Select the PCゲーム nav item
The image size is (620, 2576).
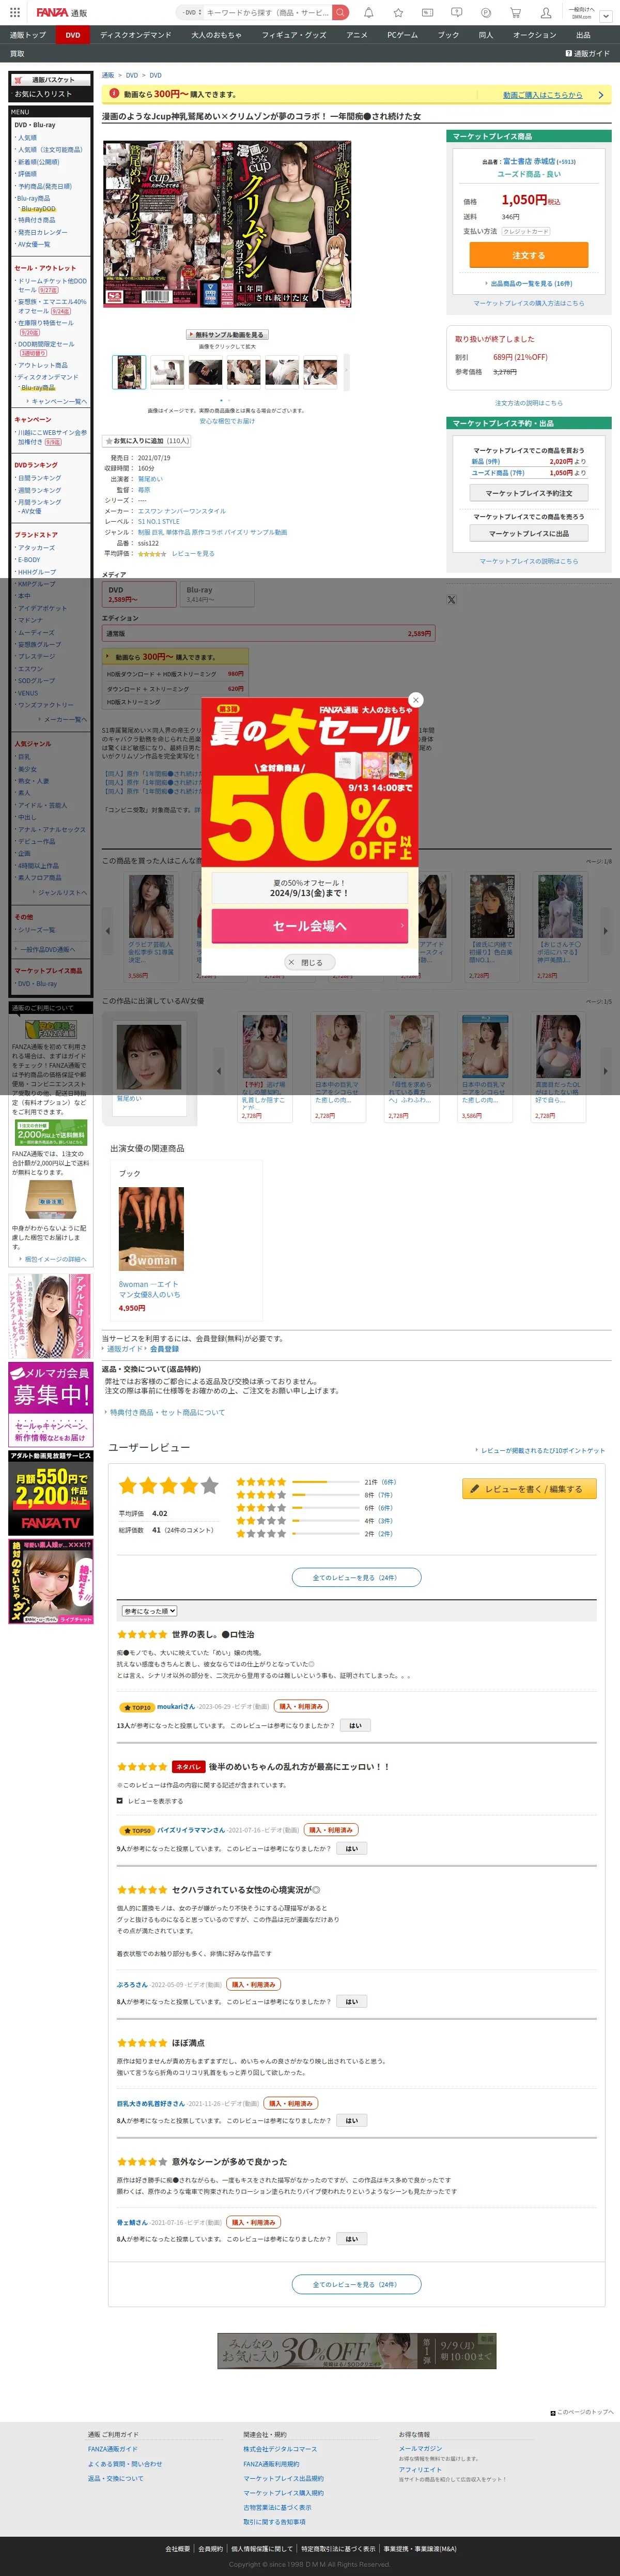coord(402,35)
